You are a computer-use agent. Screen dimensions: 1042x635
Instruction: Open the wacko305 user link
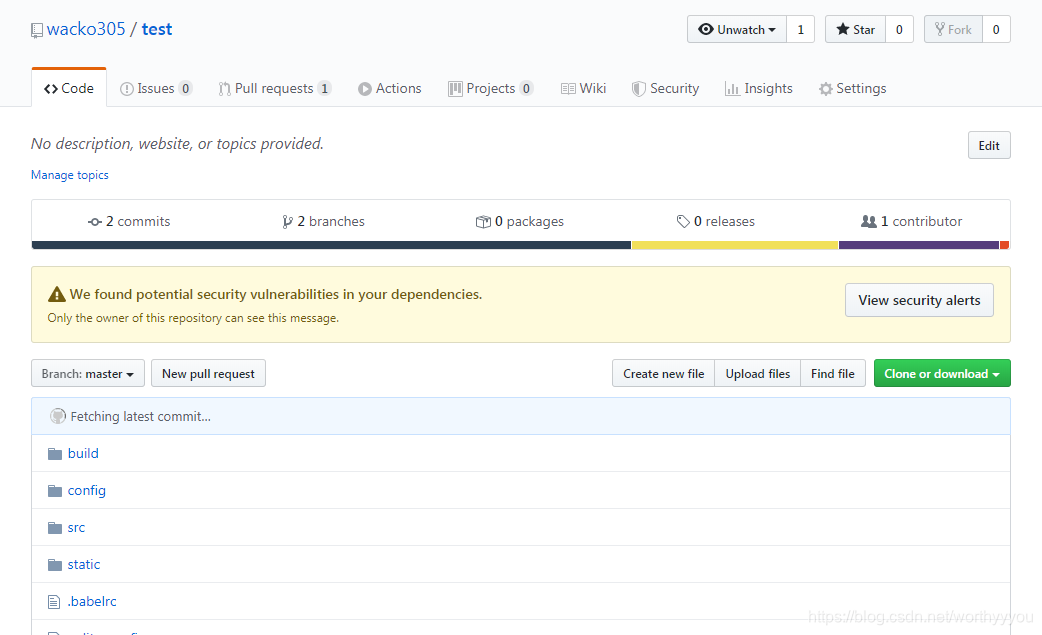tap(86, 29)
